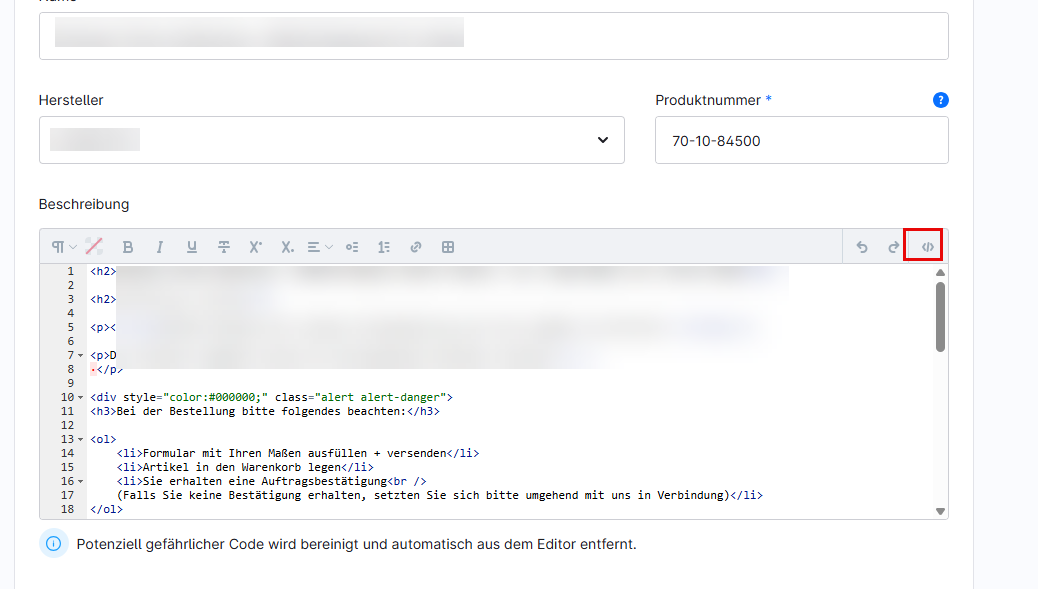Toggle subscript formatting
Viewport: 1038px width, 589px height.
[287, 247]
